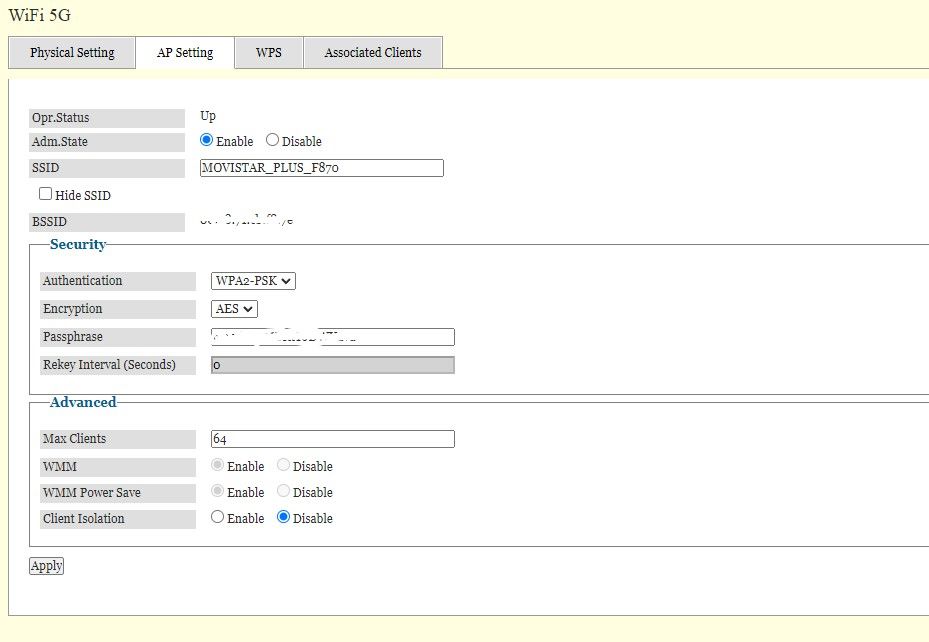Click the Rekey Interval field

(333, 365)
